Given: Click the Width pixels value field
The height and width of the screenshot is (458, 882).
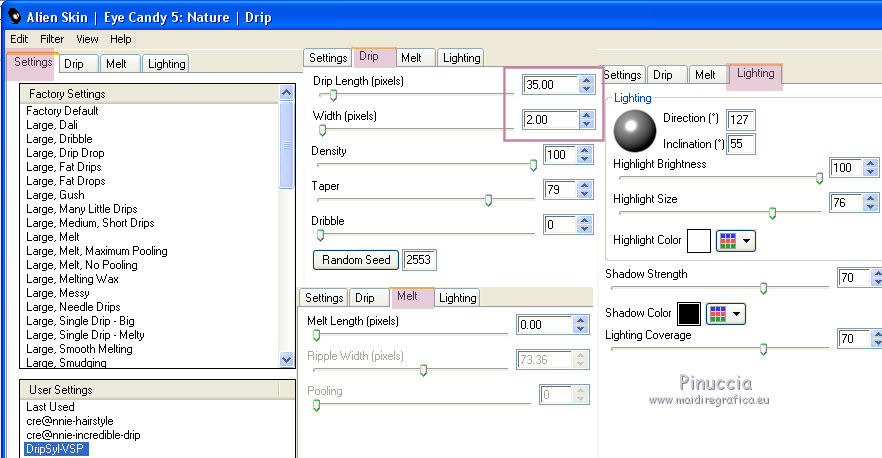Looking at the screenshot, I should point(550,119).
